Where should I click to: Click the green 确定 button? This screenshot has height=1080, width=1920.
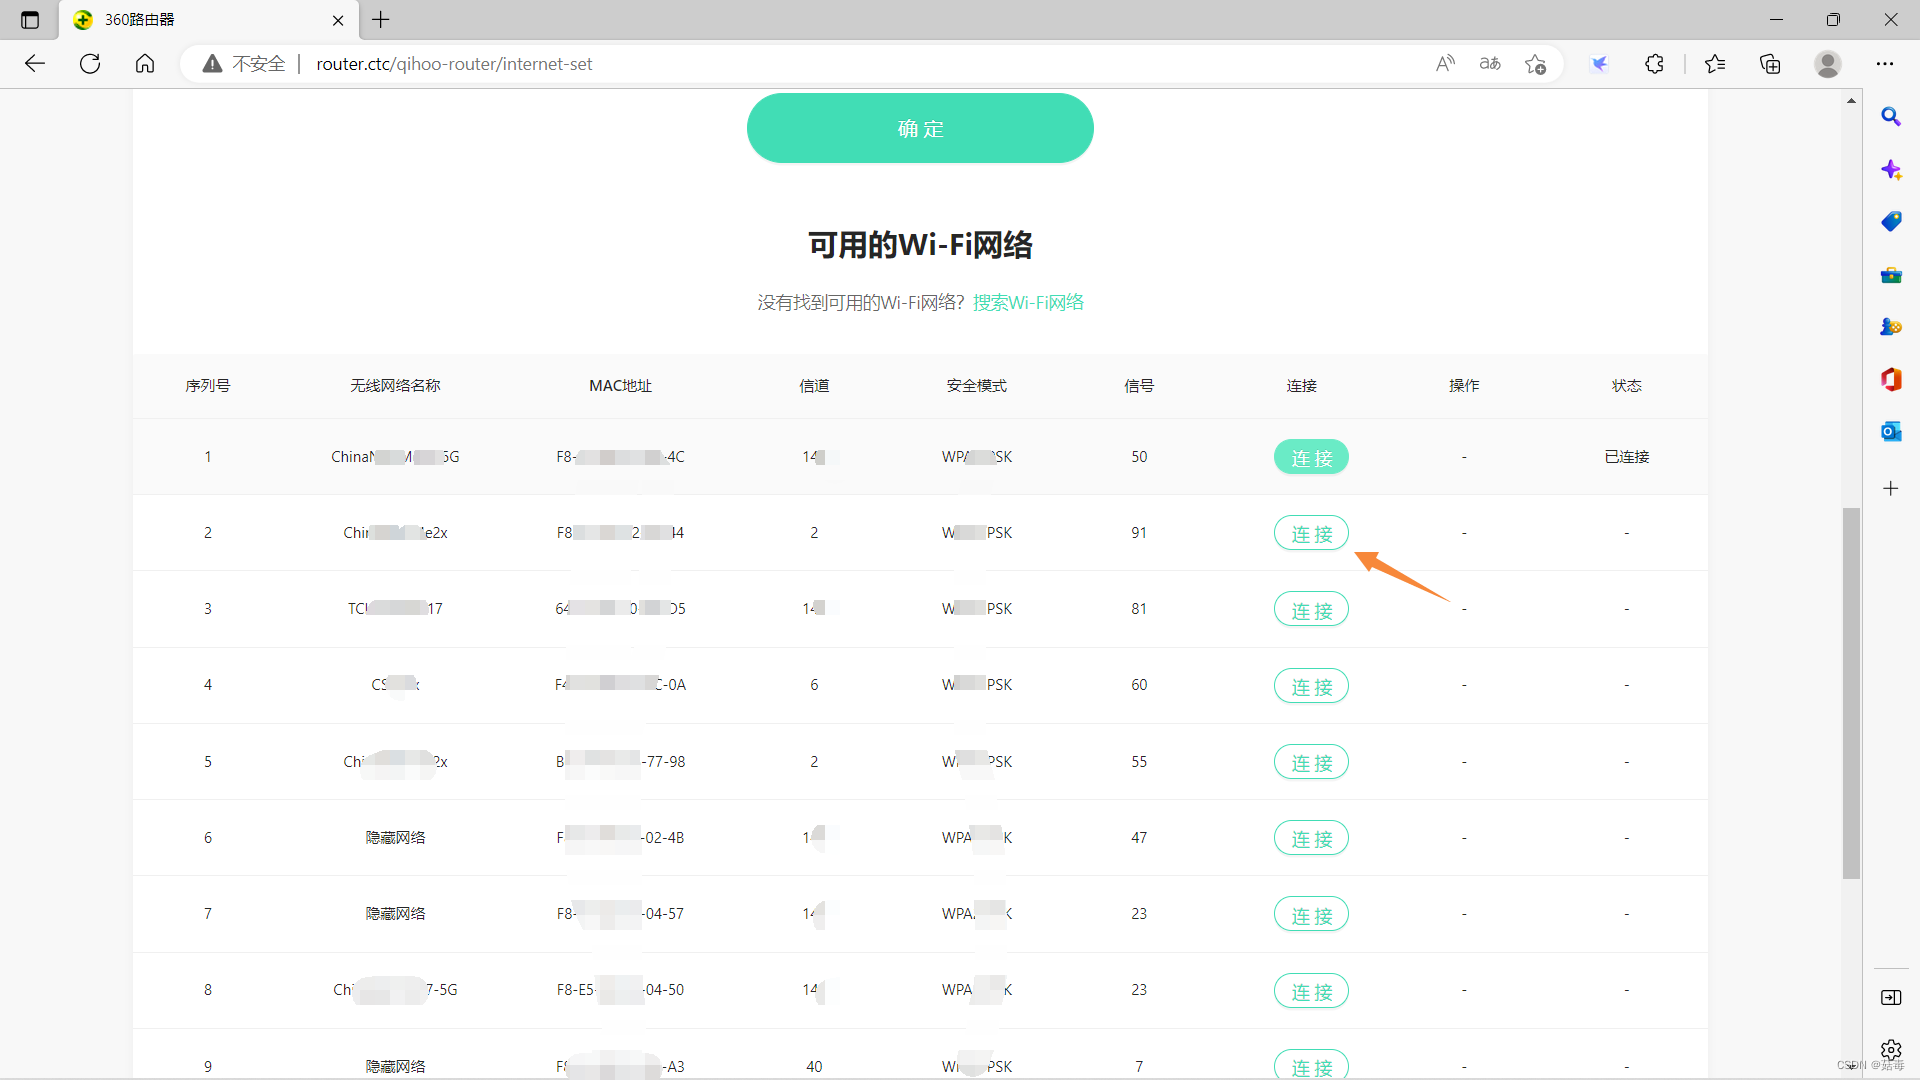[920, 128]
